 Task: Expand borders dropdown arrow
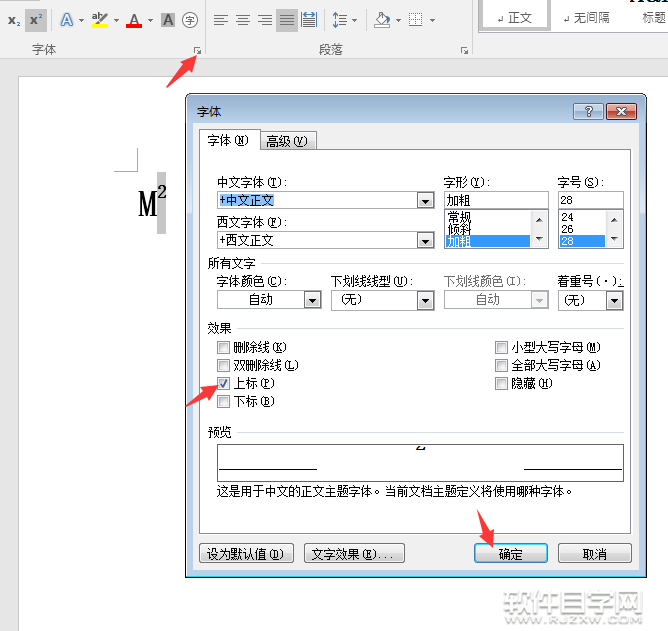432,20
